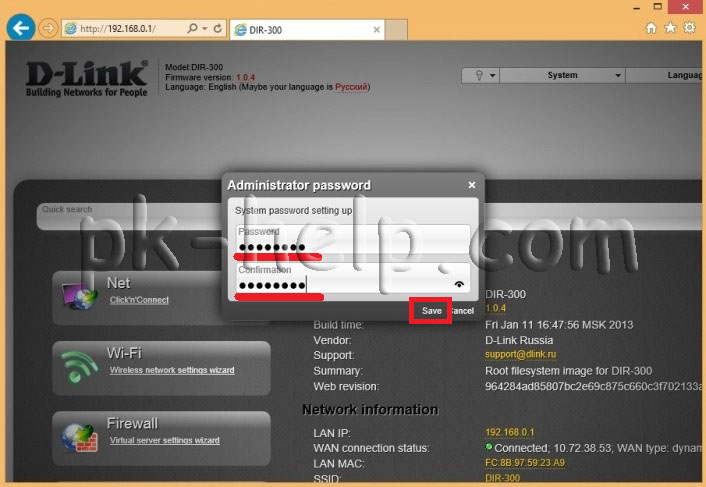
Task: Refresh the page with the reload icon
Action: 218,28
